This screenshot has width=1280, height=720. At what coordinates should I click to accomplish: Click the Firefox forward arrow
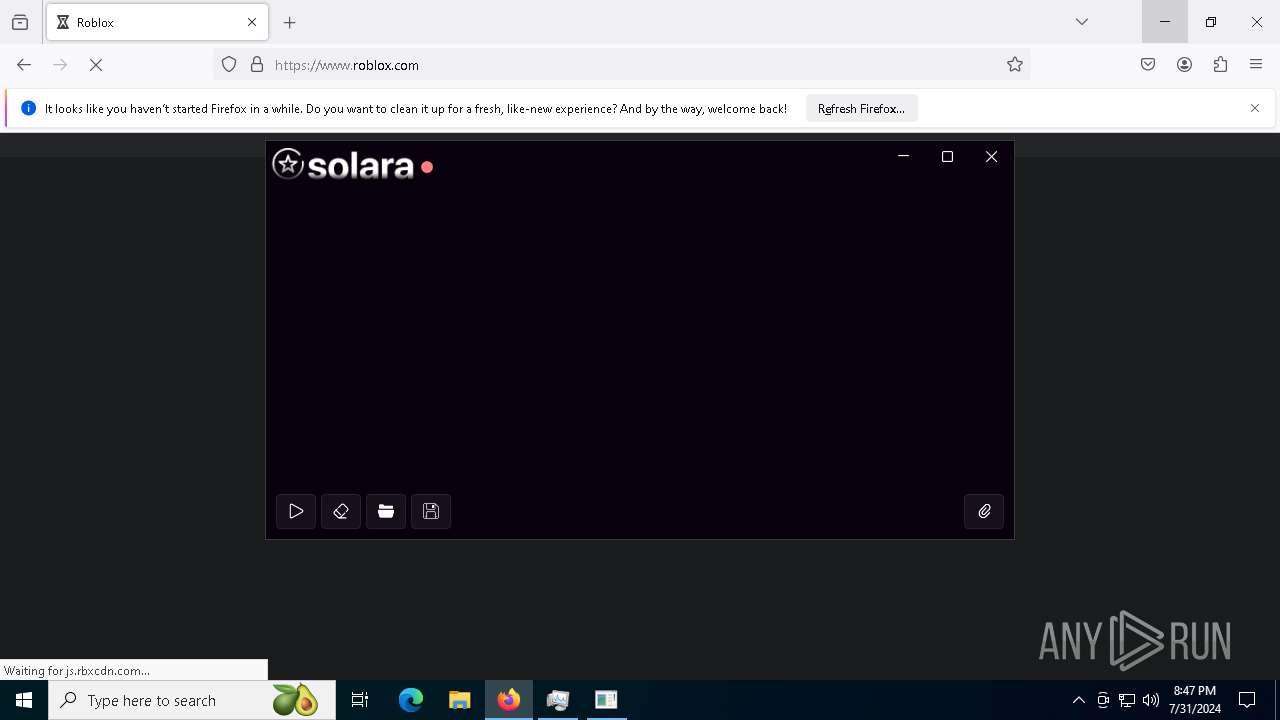(60, 65)
